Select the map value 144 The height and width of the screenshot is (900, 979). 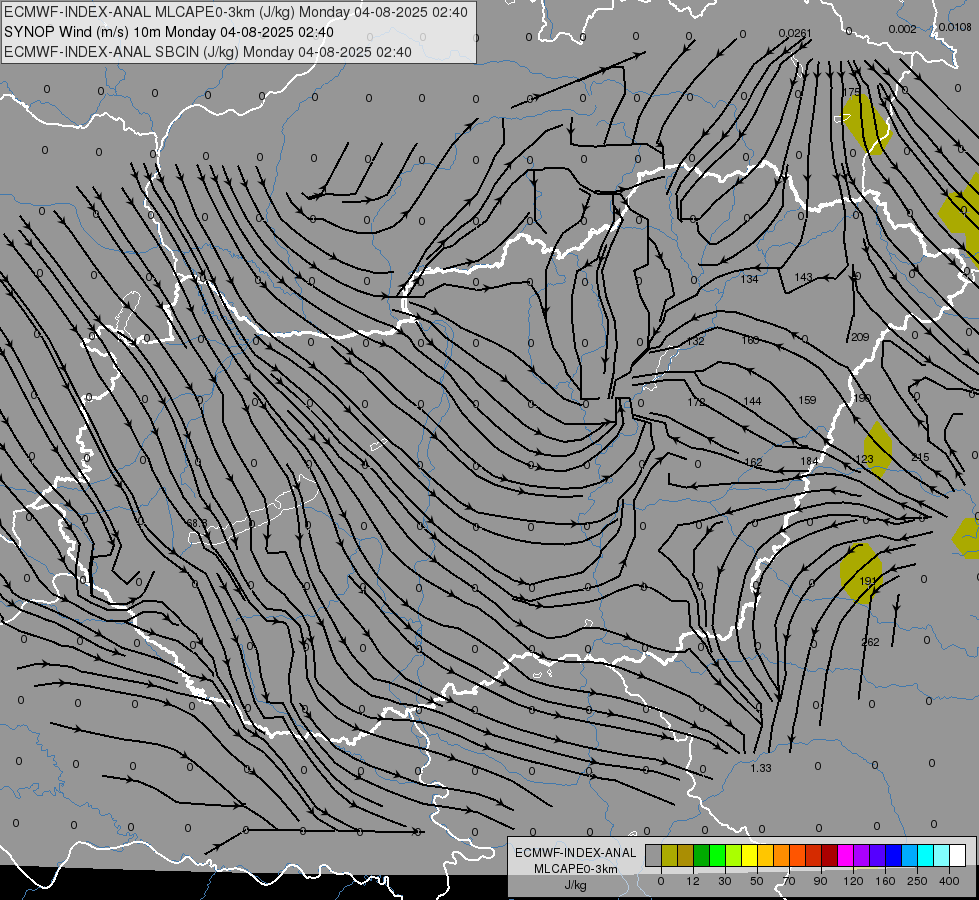pos(752,401)
